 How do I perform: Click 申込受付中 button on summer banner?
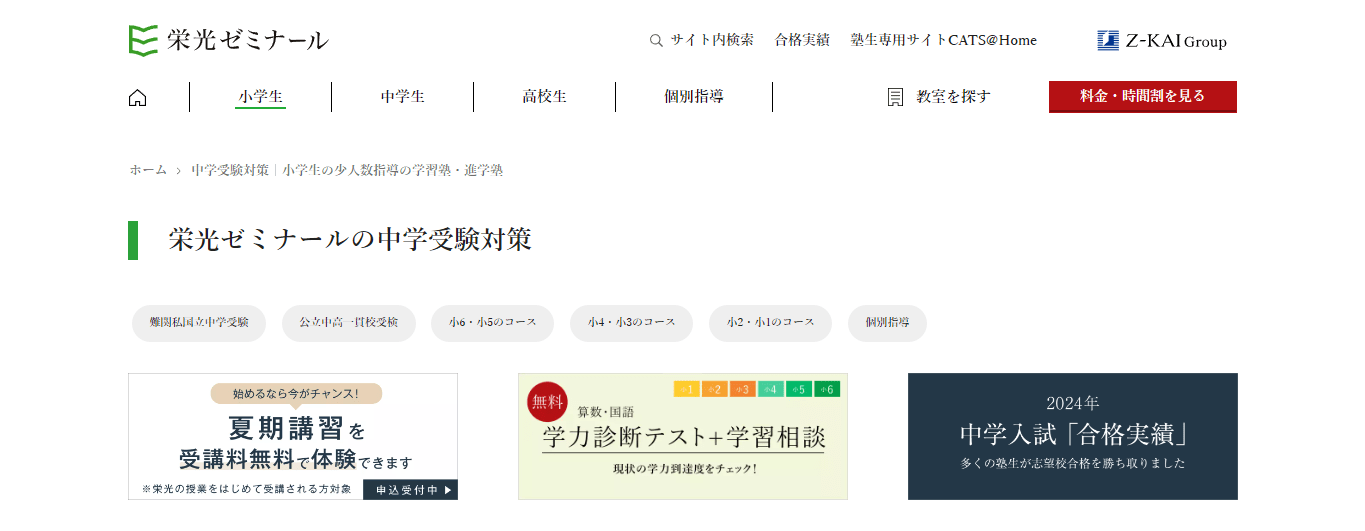[x=410, y=489]
